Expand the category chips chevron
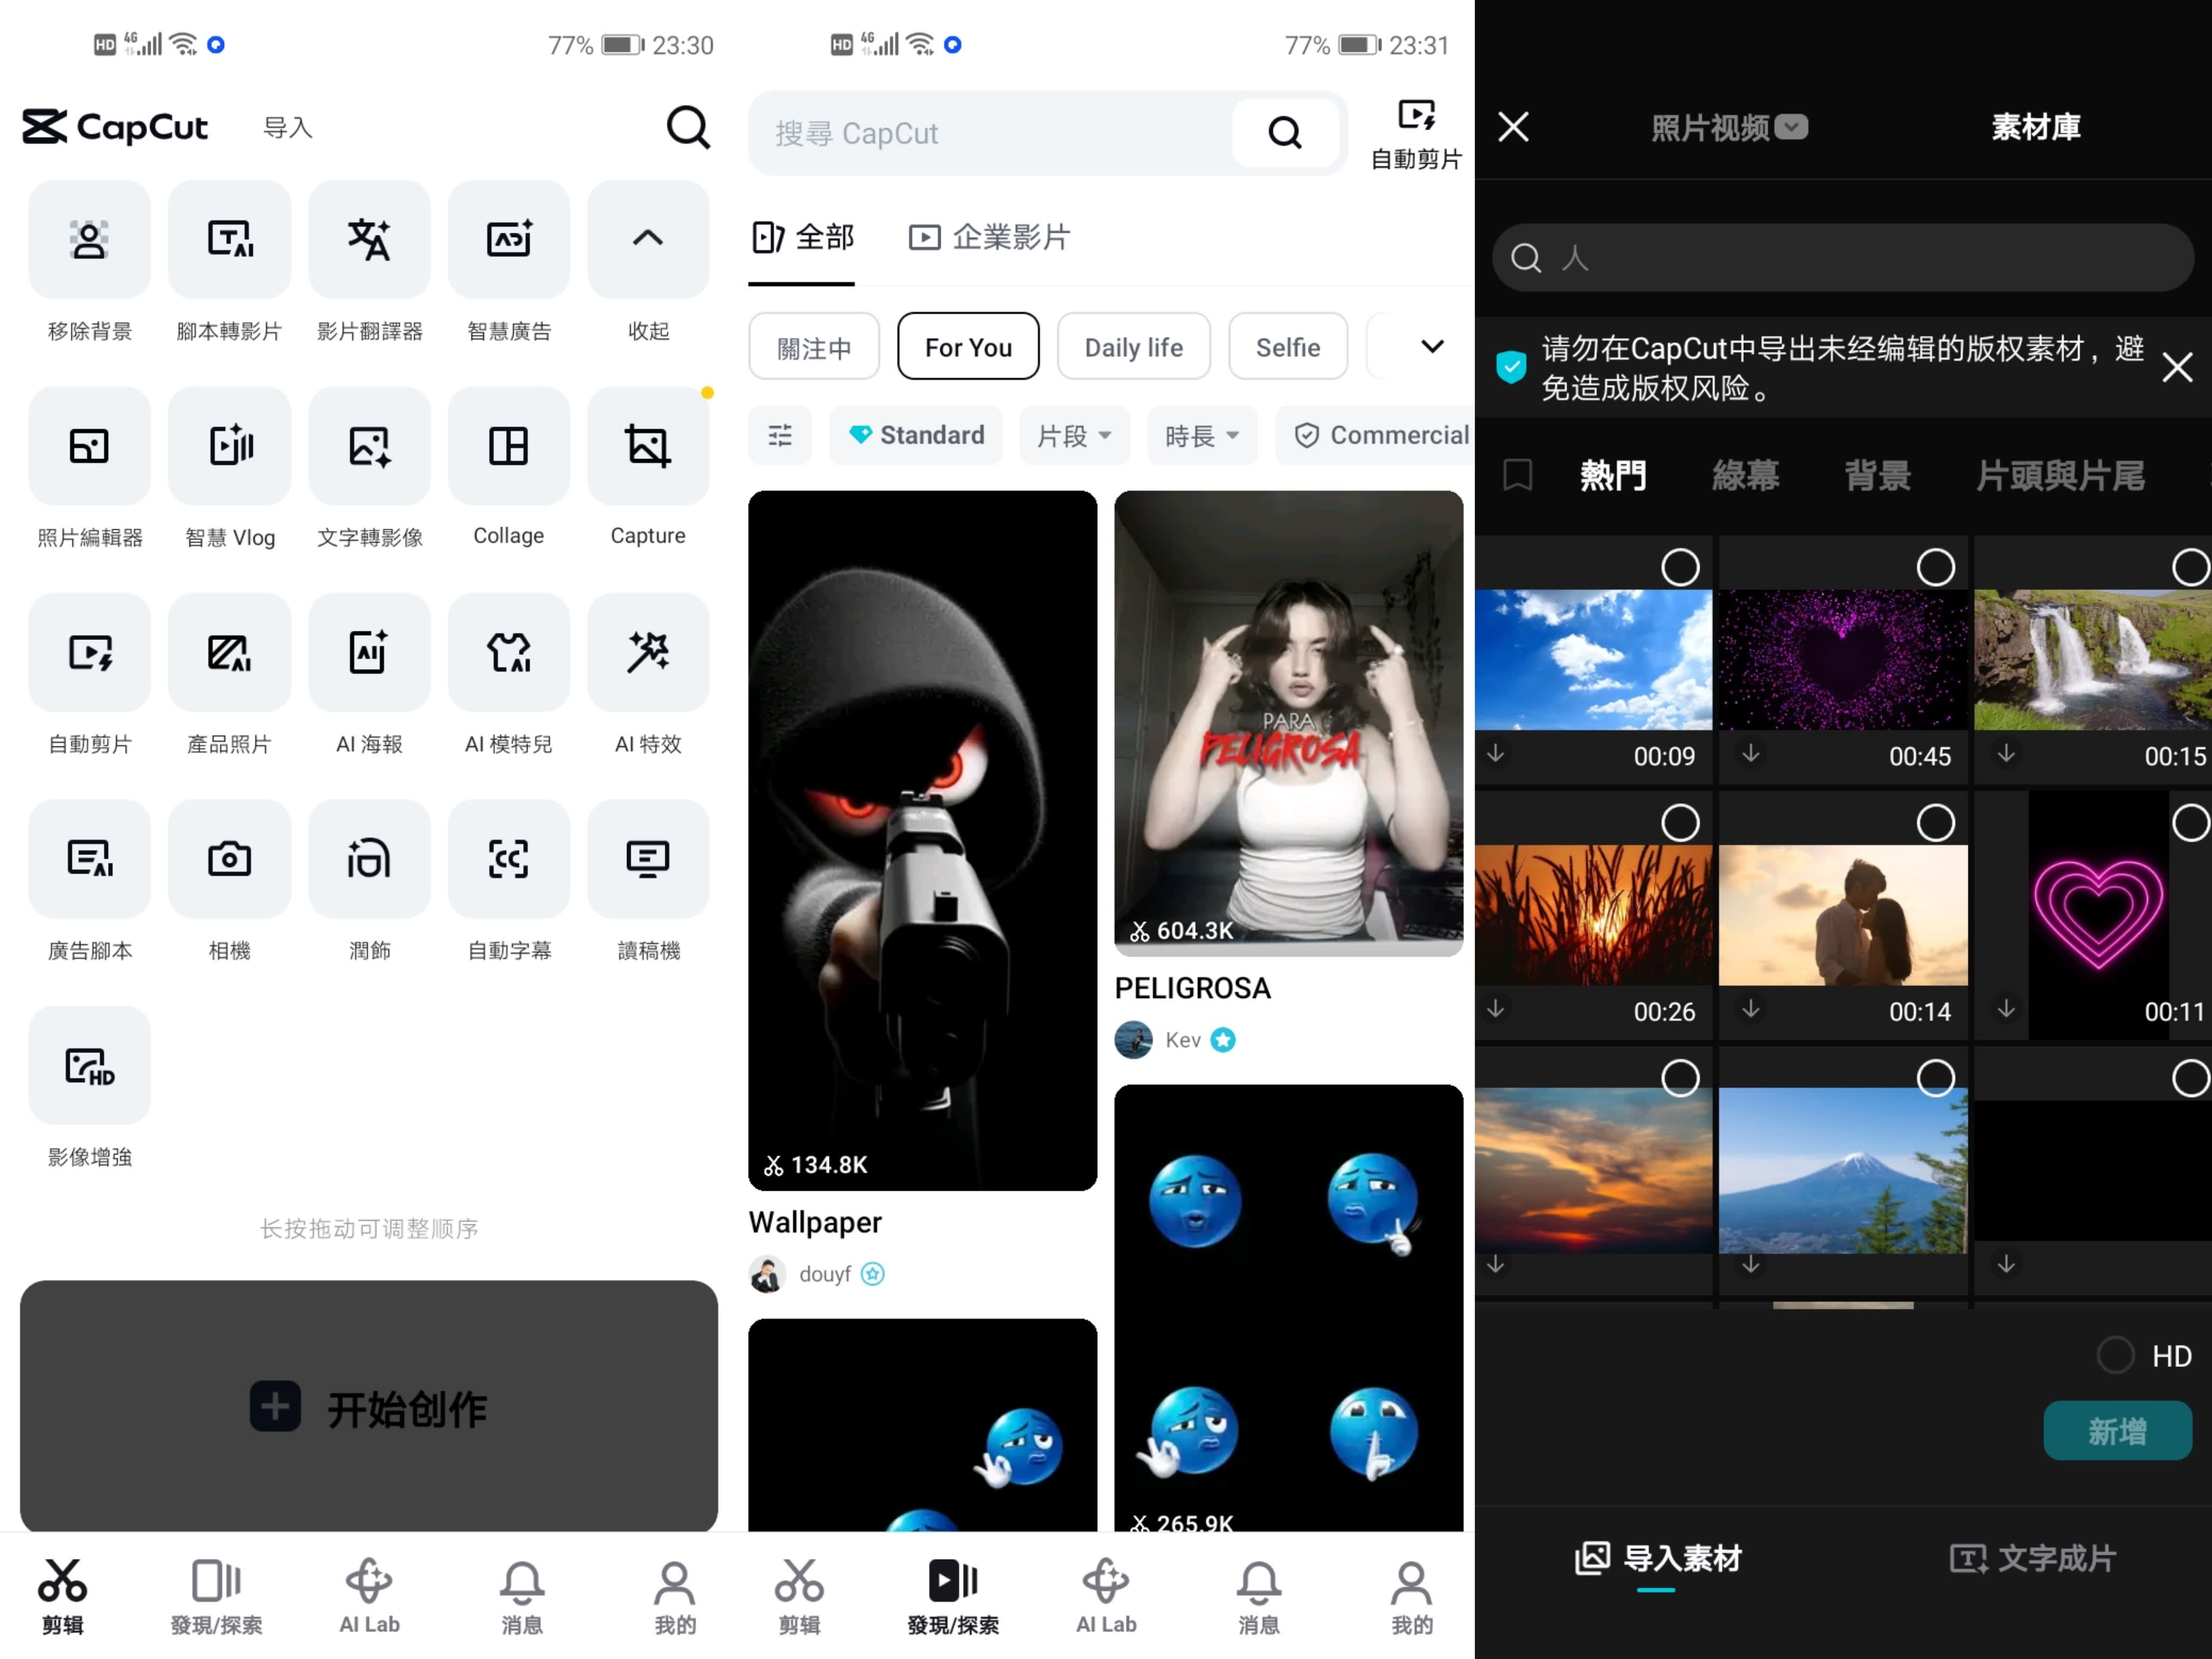 click(x=1432, y=347)
